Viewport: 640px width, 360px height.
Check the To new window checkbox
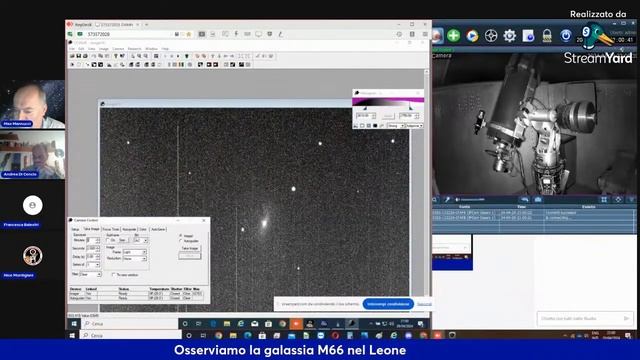pyautogui.click(x=114, y=275)
